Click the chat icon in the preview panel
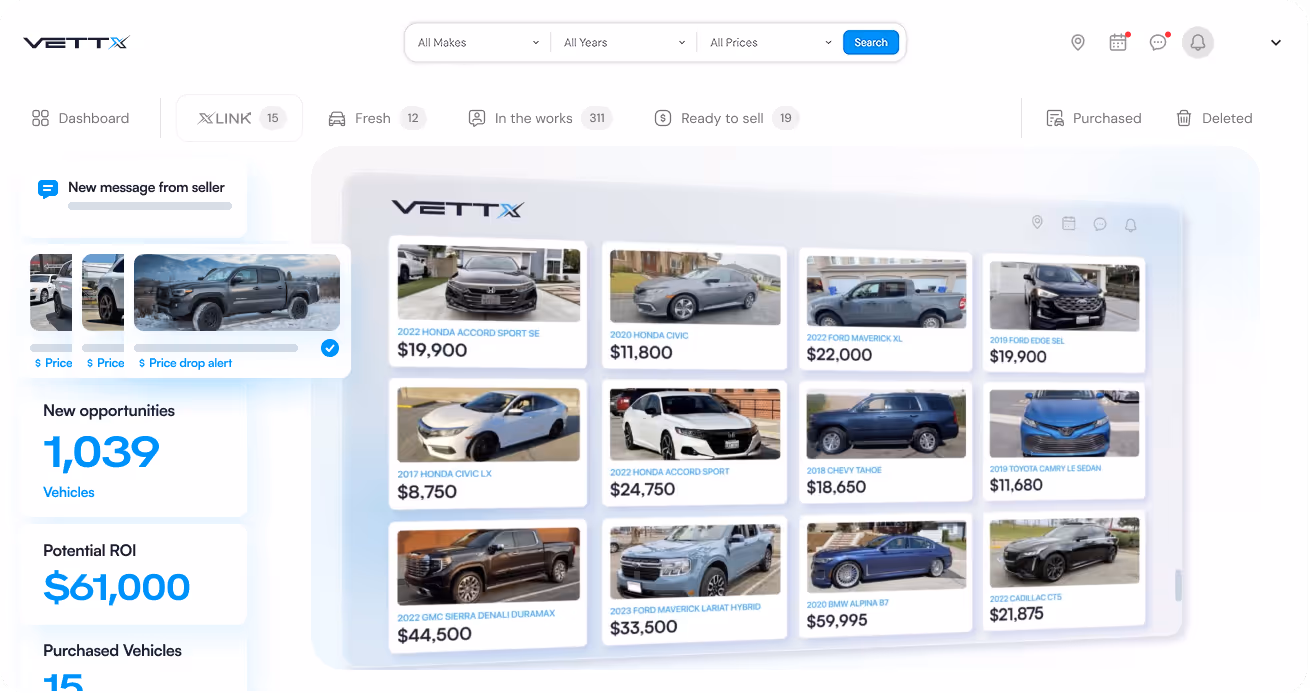This screenshot has height=693, width=1310. 1099,224
